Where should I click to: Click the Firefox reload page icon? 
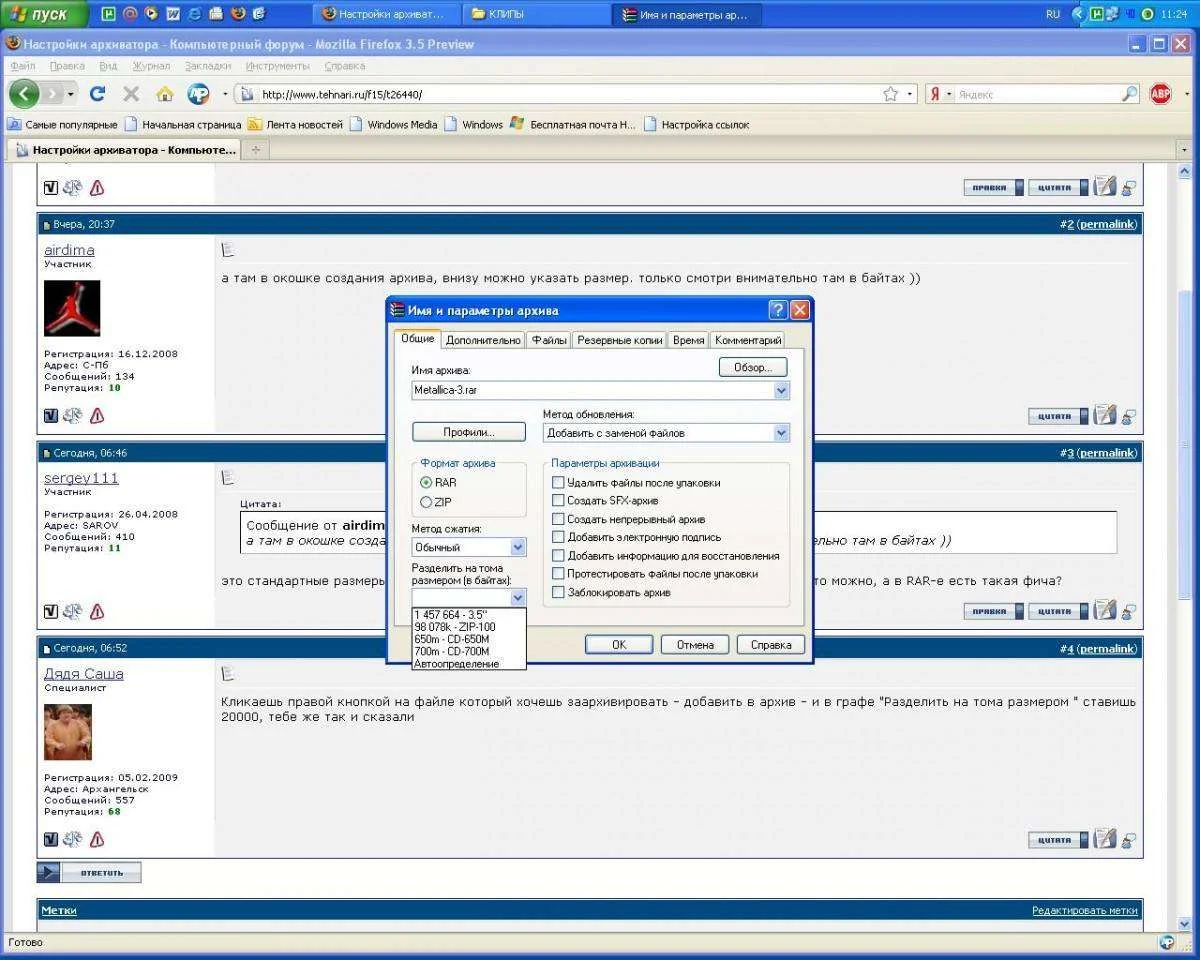point(97,94)
